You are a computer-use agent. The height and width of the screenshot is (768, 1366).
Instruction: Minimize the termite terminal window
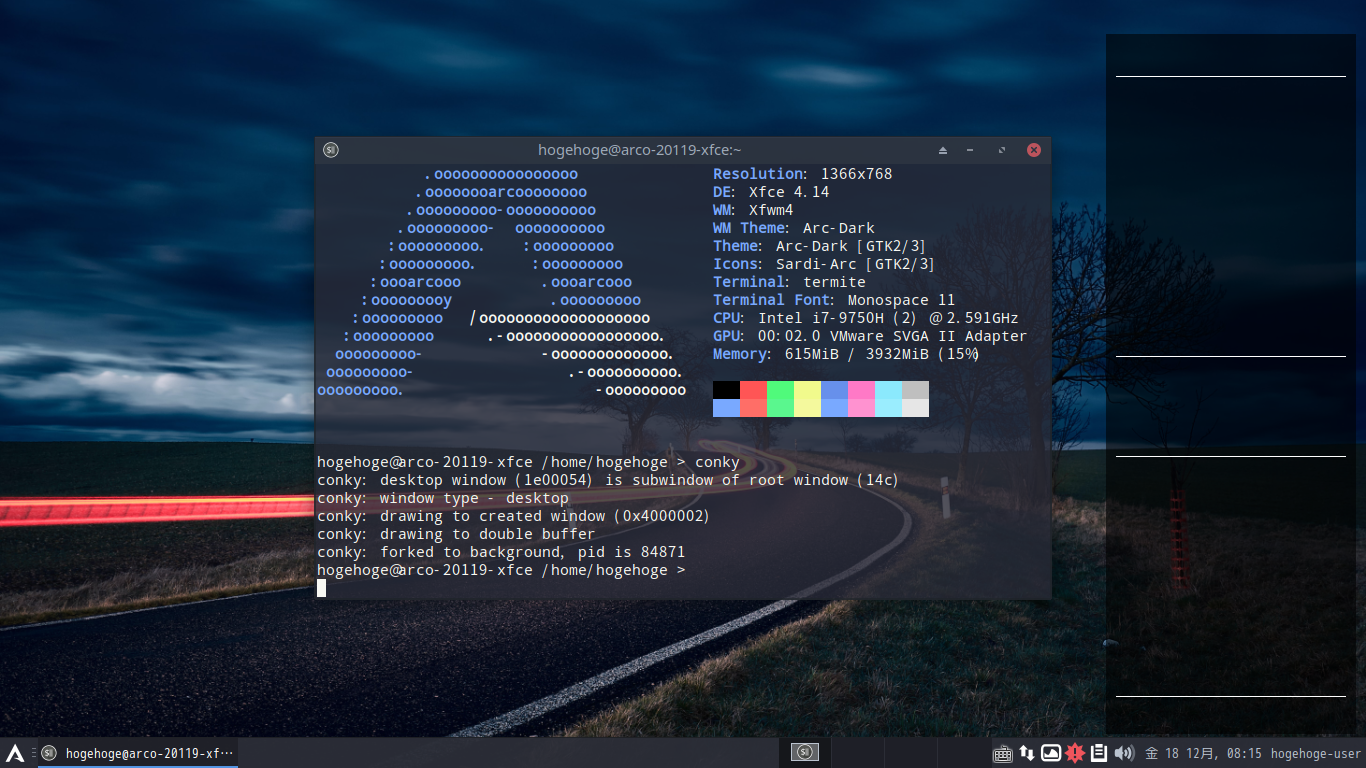point(970,150)
